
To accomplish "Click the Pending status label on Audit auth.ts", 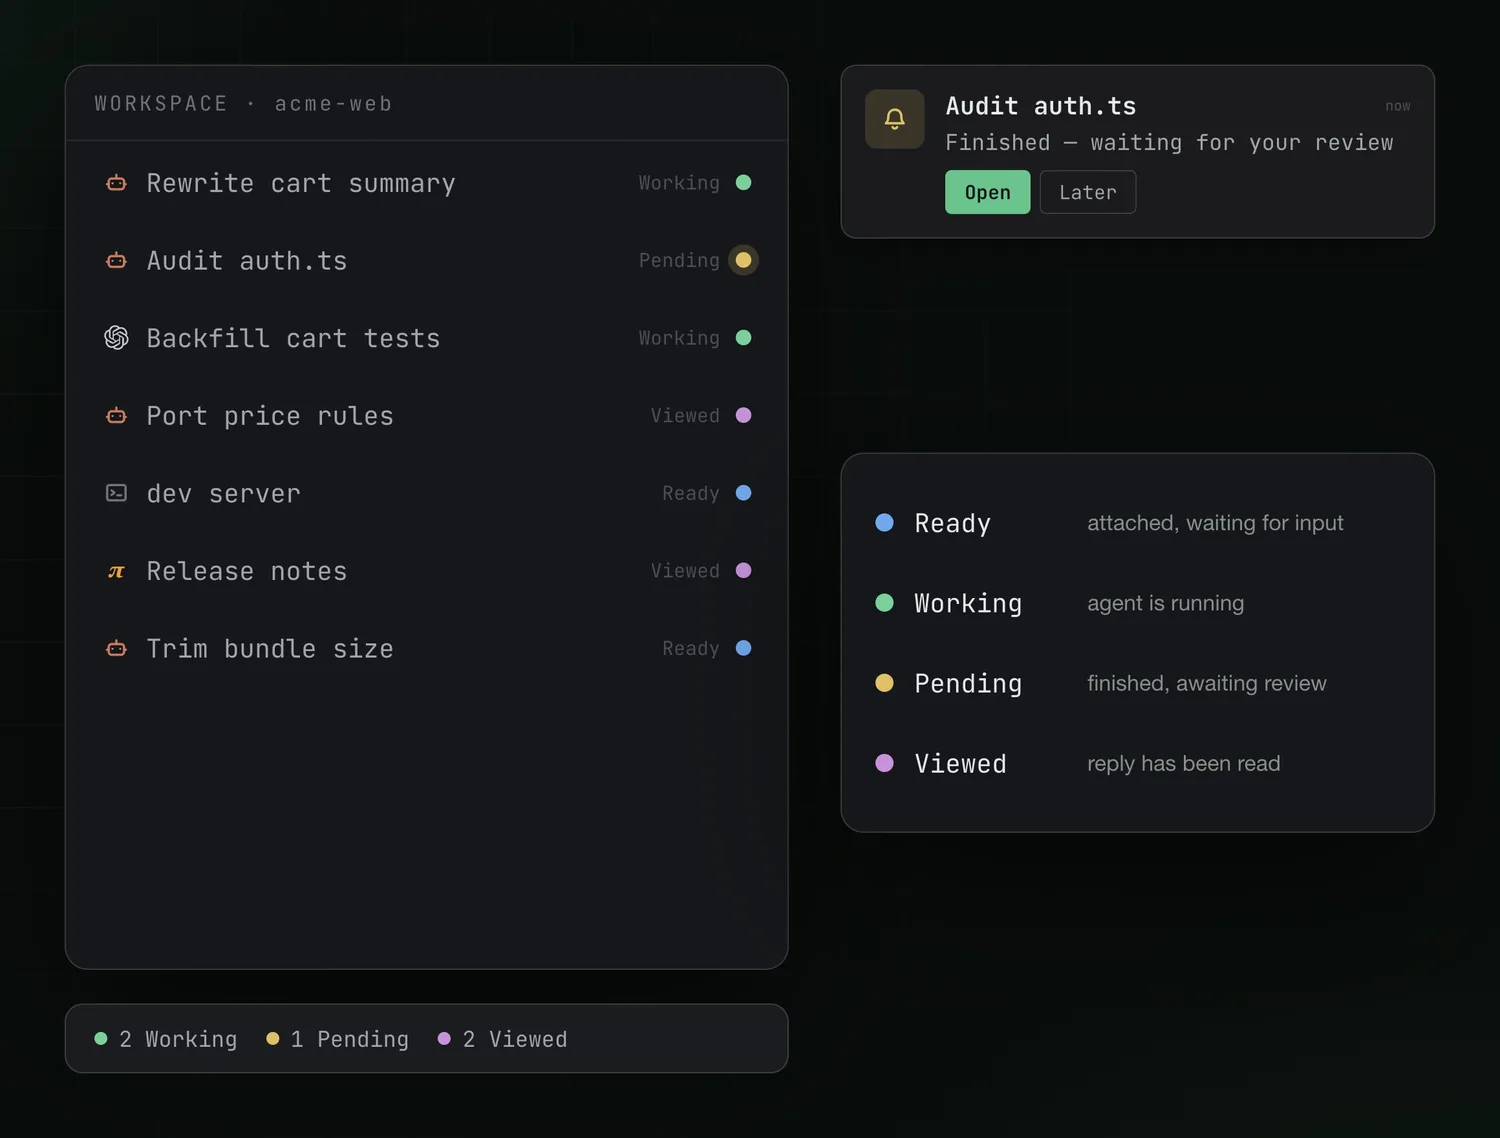I will pyautogui.click(x=679, y=260).
